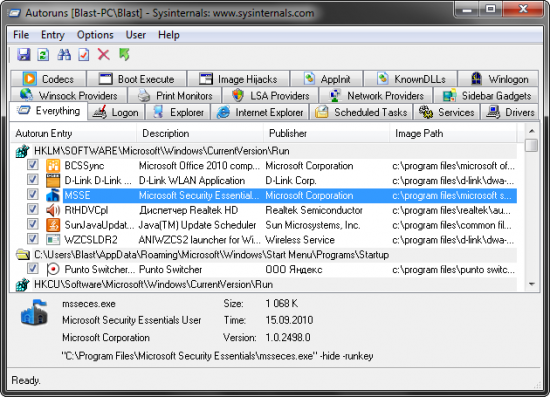Switch to the Logon tab
550x397 pixels.
click(116, 112)
